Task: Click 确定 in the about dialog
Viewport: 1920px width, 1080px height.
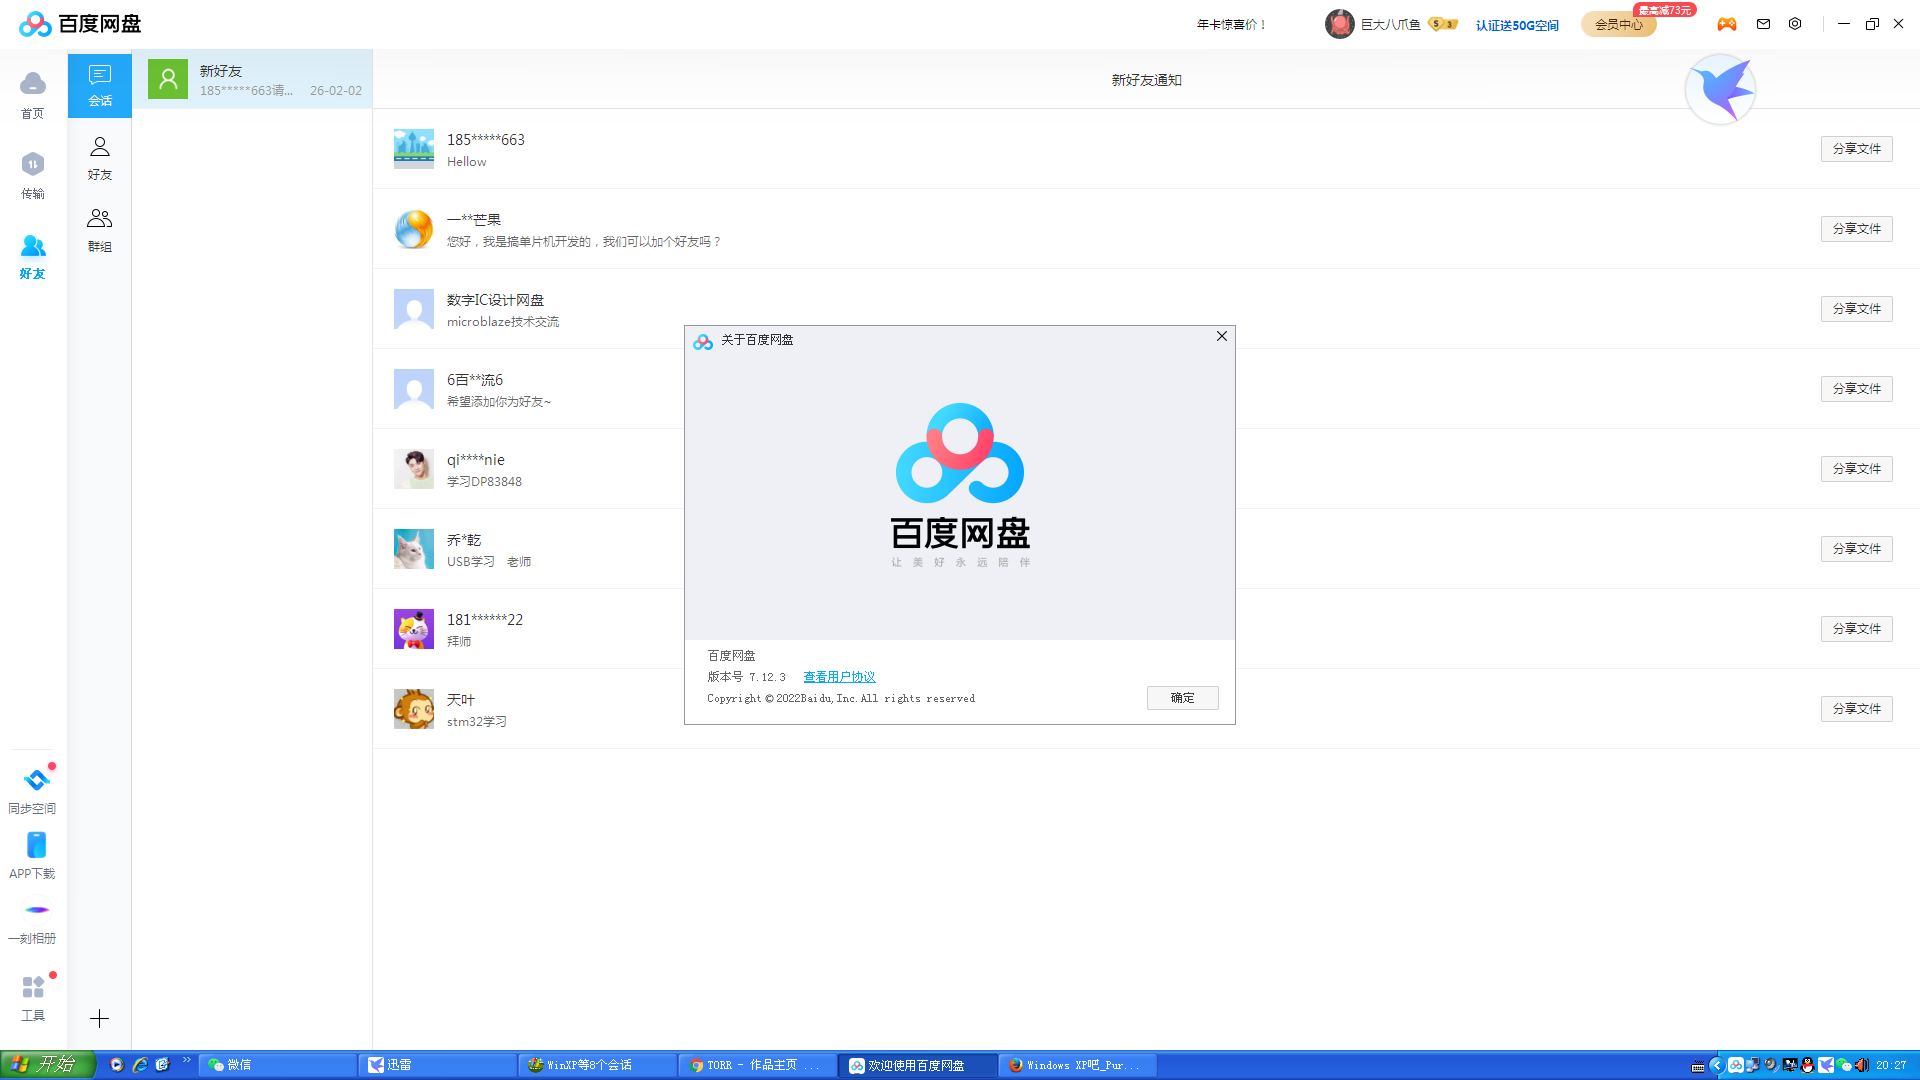Action: tap(1182, 698)
